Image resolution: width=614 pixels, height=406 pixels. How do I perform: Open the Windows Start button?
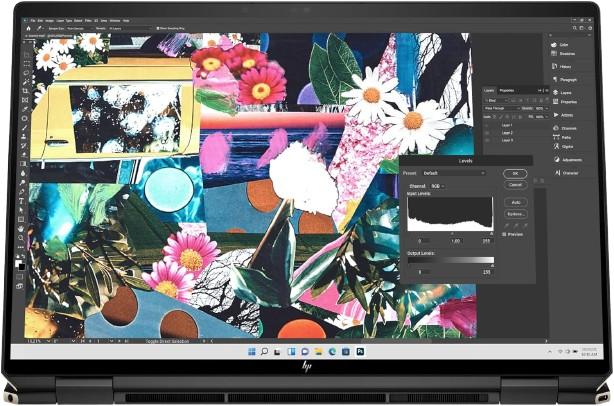pos(252,352)
